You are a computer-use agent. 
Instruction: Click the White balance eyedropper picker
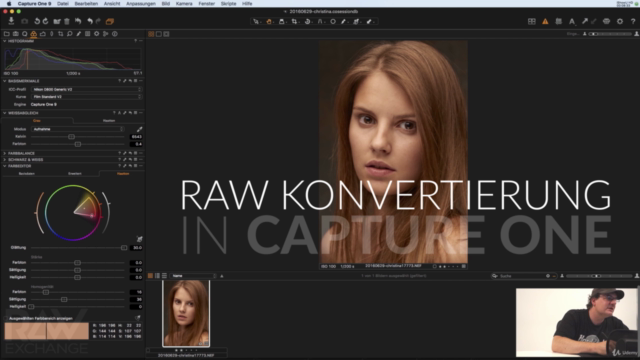(x=139, y=129)
